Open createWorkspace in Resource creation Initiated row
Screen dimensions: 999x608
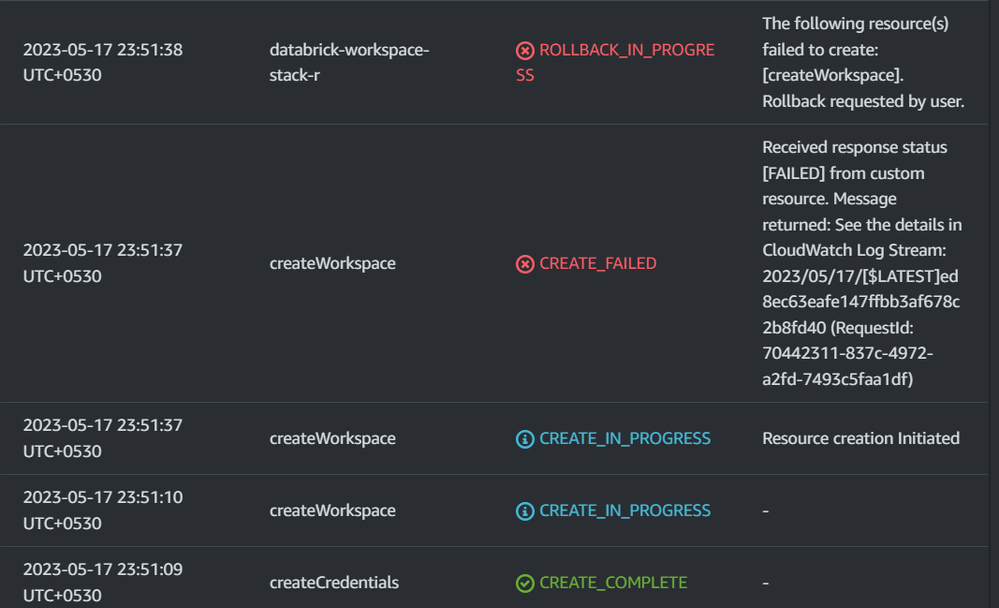[x=332, y=439]
